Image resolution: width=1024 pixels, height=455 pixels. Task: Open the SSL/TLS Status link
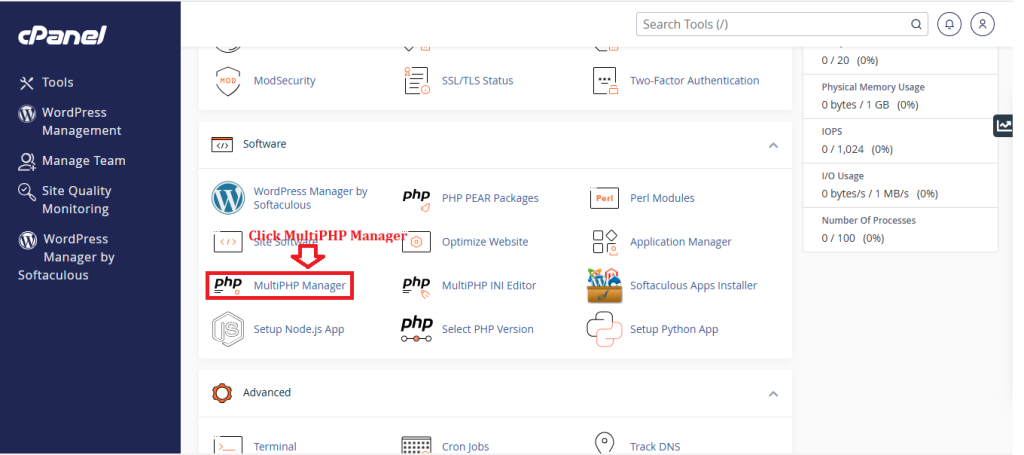coord(477,81)
